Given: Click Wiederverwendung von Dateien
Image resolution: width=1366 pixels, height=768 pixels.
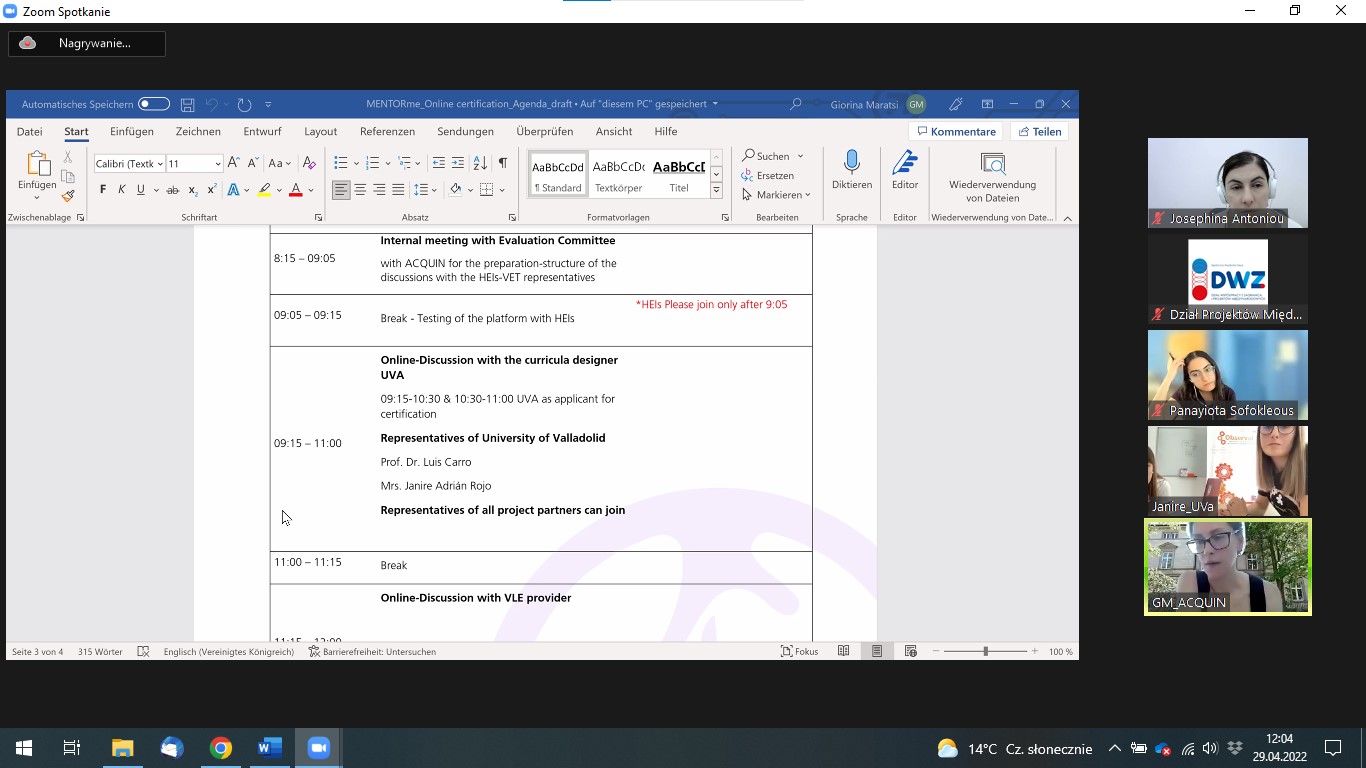Looking at the screenshot, I should pyautogui.click(x=992, y=177).
